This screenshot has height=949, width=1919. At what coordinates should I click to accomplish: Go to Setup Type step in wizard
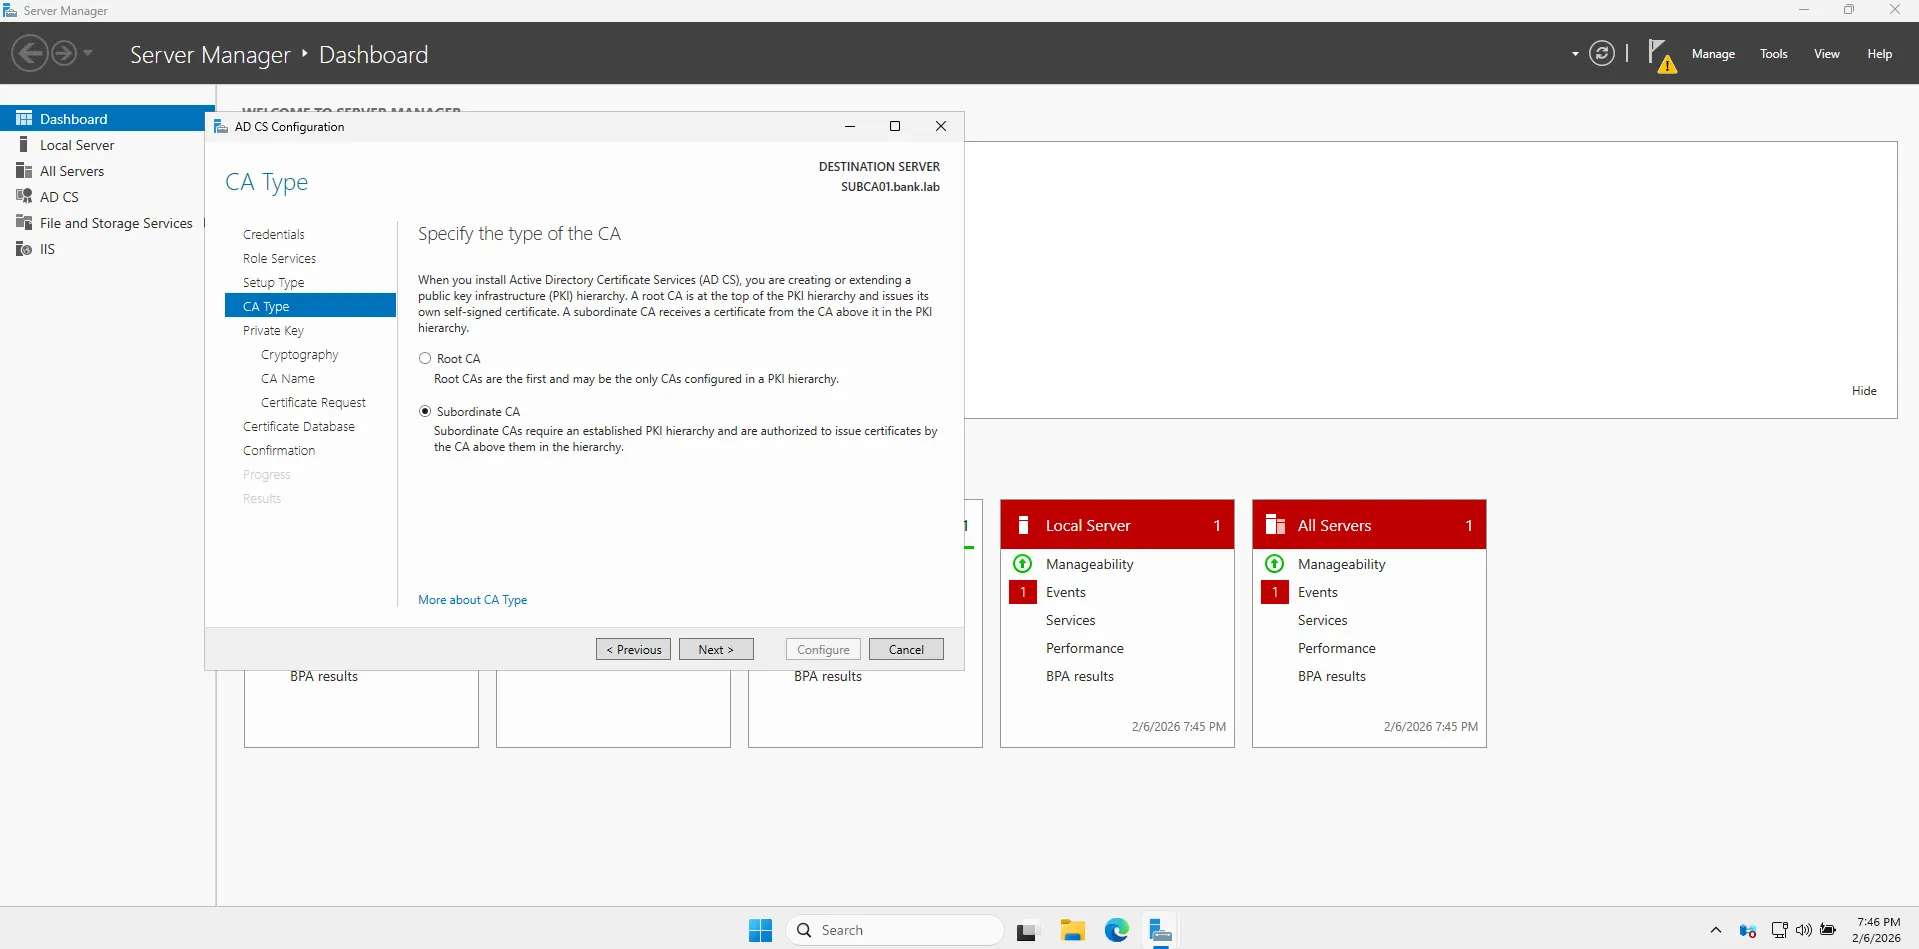(273, 282)
